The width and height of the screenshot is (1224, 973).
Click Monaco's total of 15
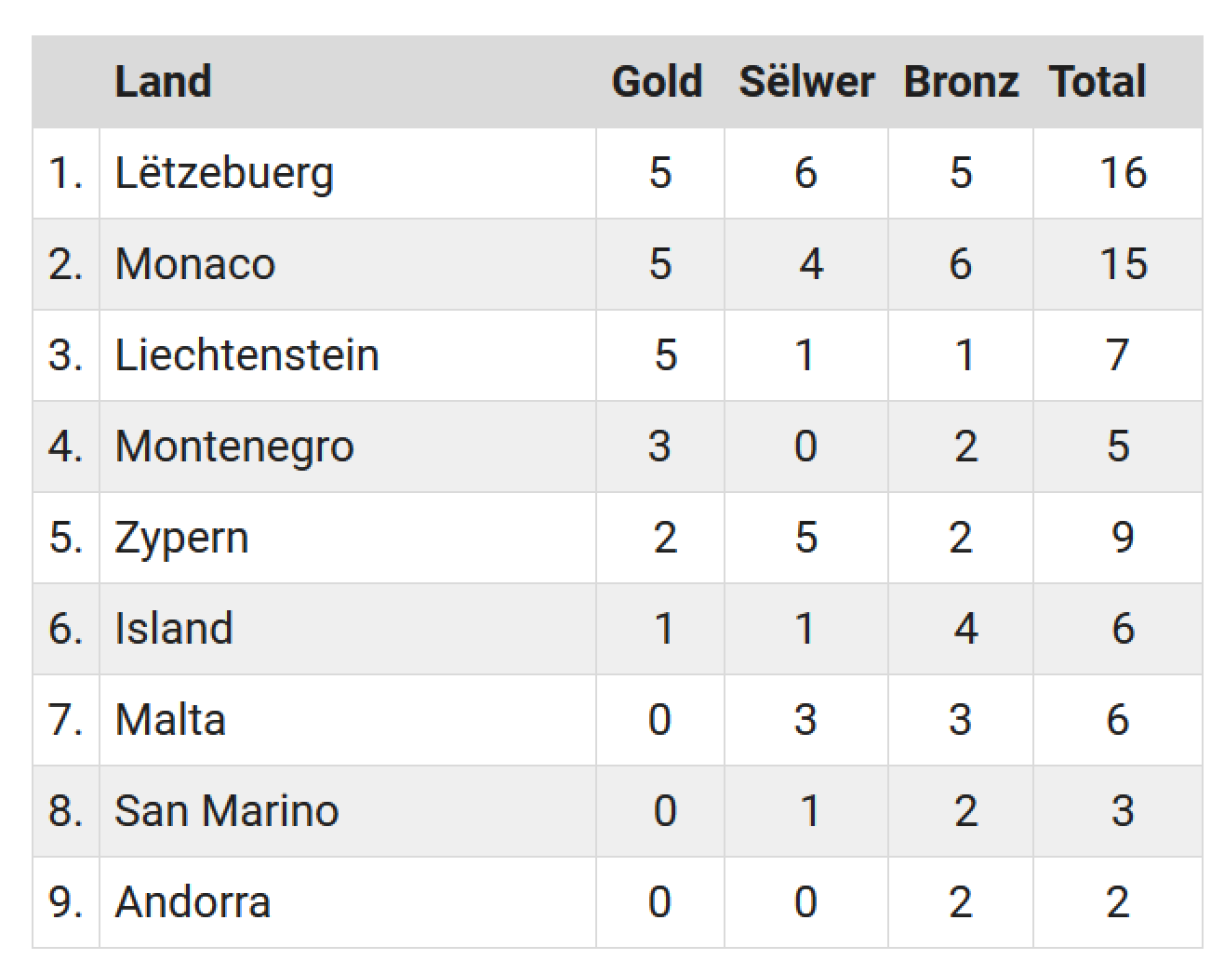[1121, 264]
